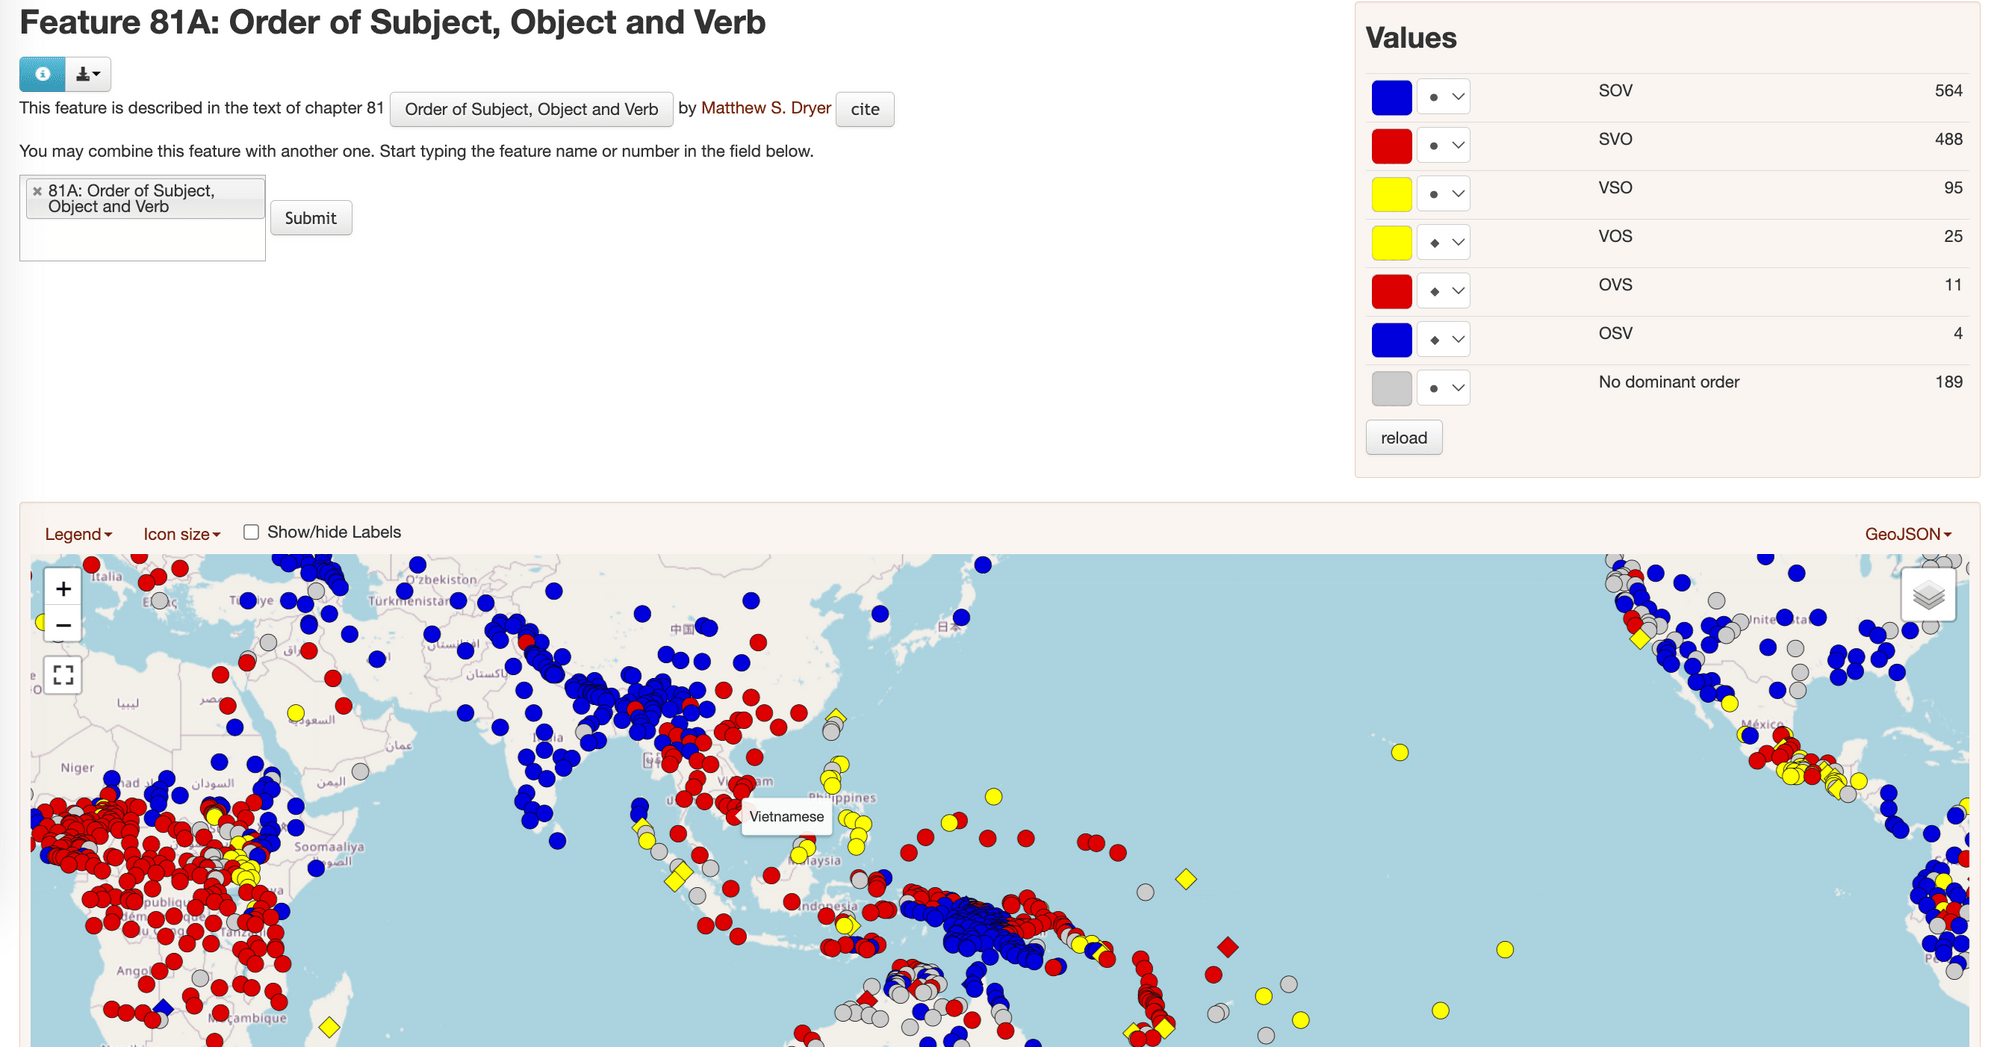Open the SOV marker shape dropdown
Image resolution: width=2000 pixels, height=1047 pixels.
(x=1443, y=97)
